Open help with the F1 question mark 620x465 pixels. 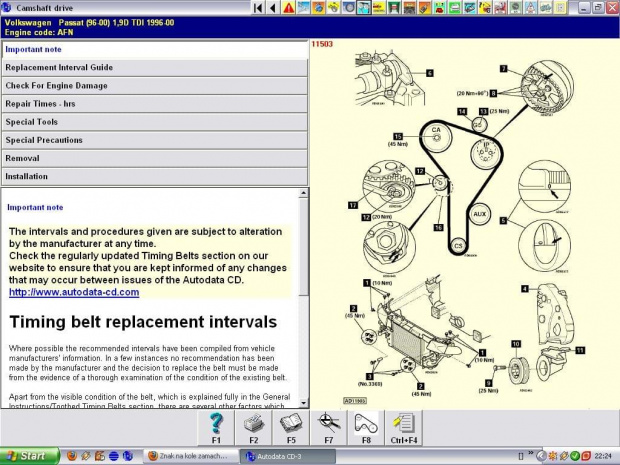point(216,428)
